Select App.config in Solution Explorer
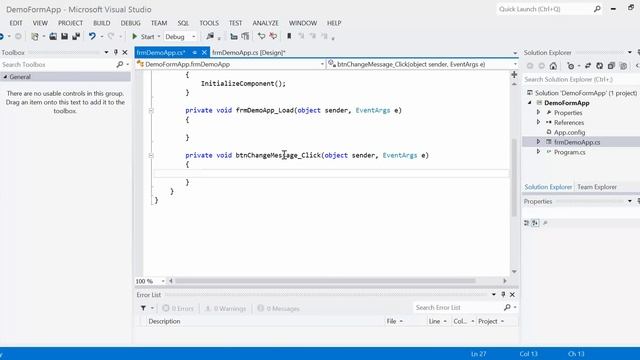This screenshot has width=640, height=360. pos(569,133)
